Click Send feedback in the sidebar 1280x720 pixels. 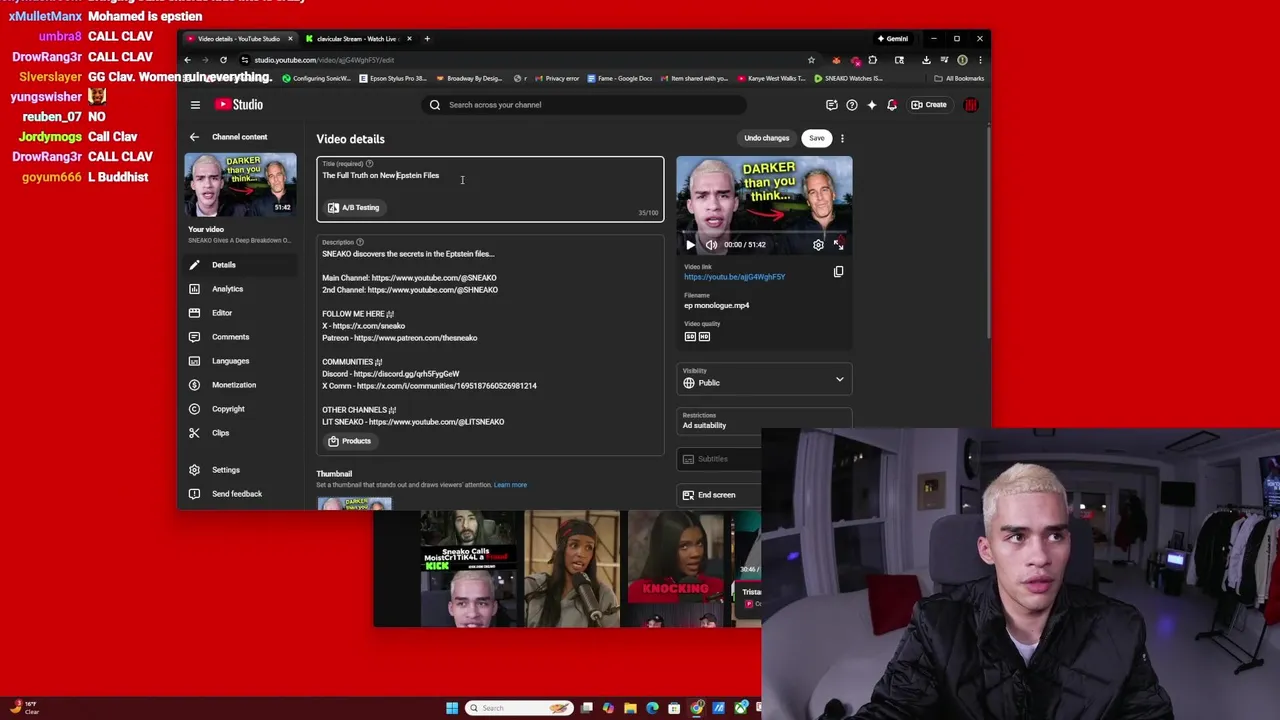(x=240, y=494)
